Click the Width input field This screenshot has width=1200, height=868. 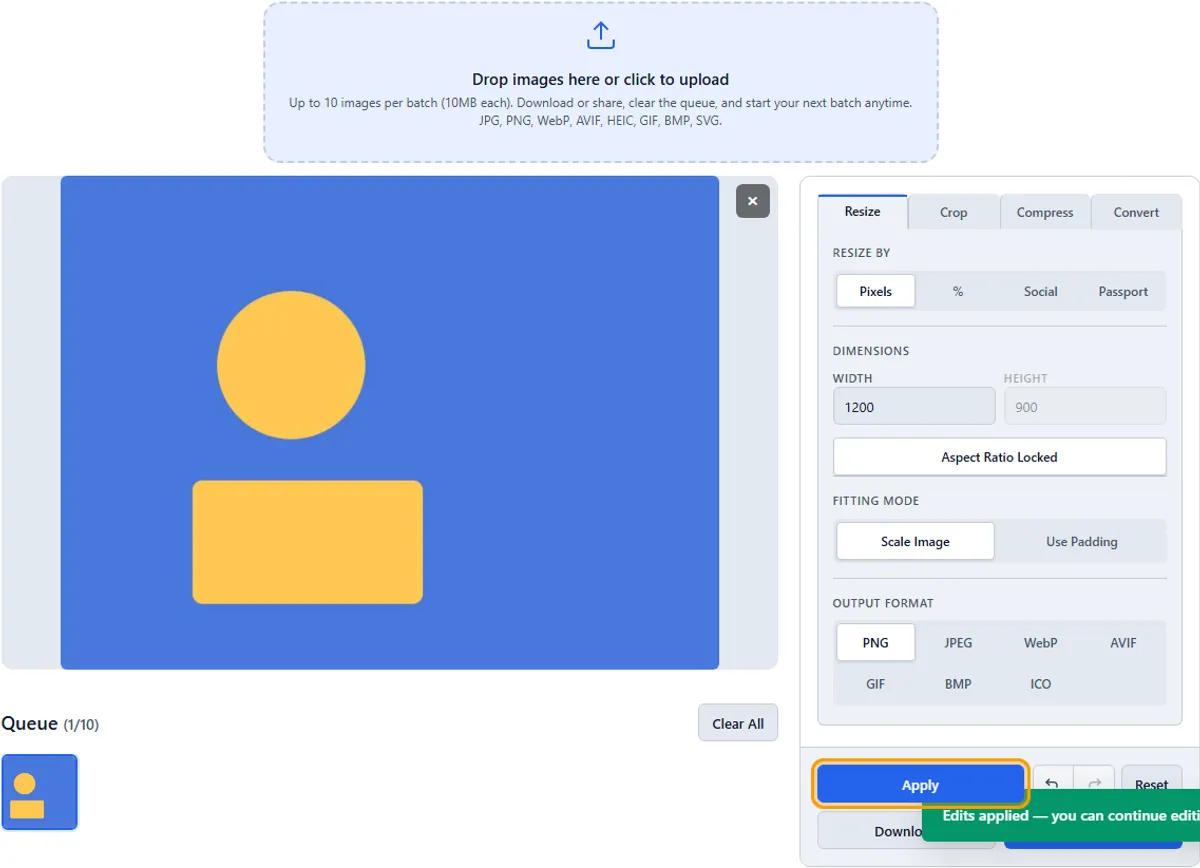[914, 407]
